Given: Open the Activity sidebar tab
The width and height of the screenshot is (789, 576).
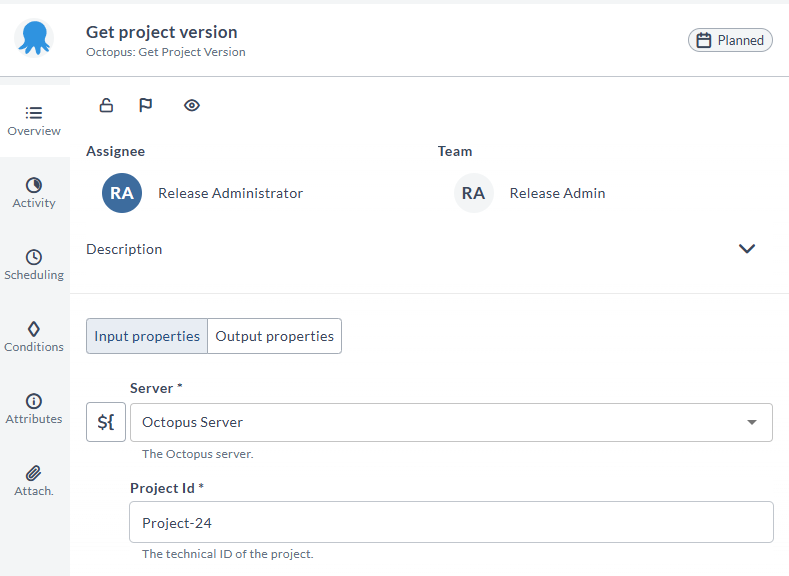Looking at the screenshot, I should point(34,193).
